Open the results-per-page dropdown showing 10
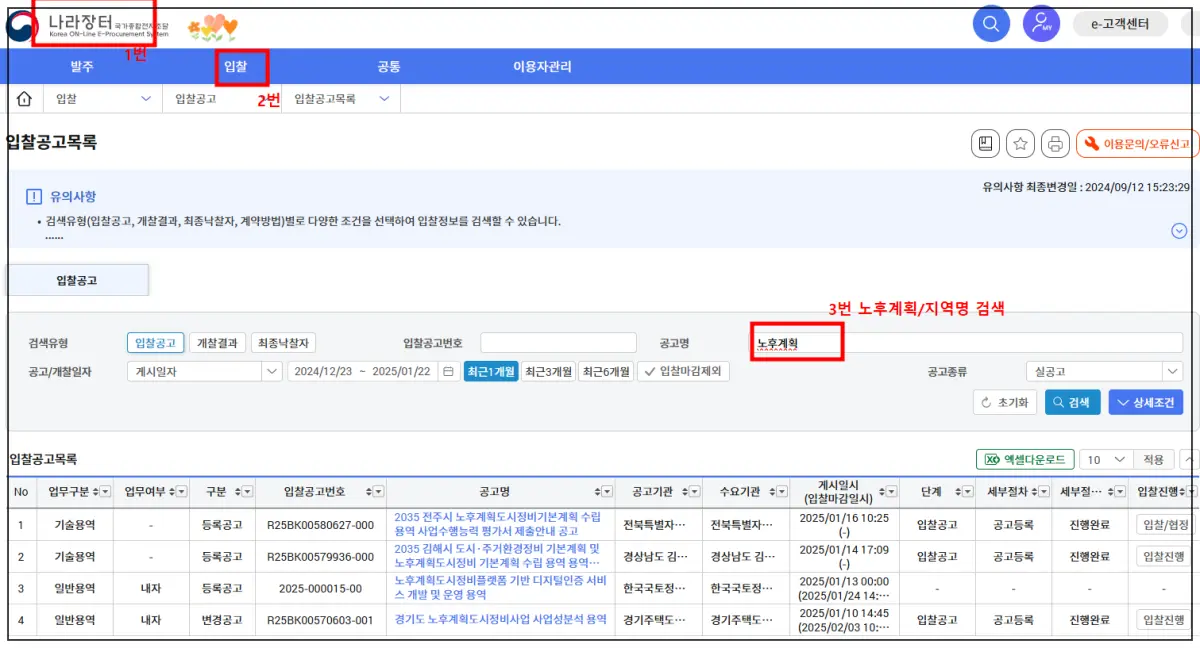 (1104, 459)
